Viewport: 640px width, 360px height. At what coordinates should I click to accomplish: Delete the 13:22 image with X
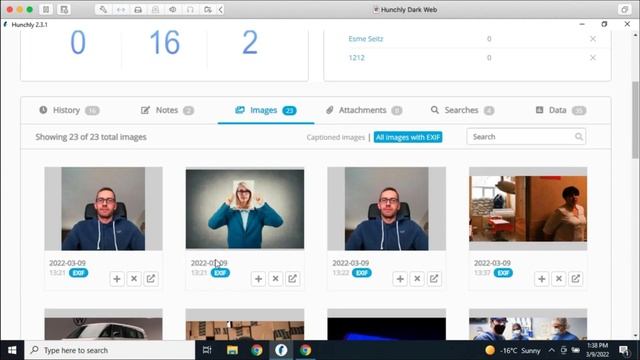pos(417,279)
